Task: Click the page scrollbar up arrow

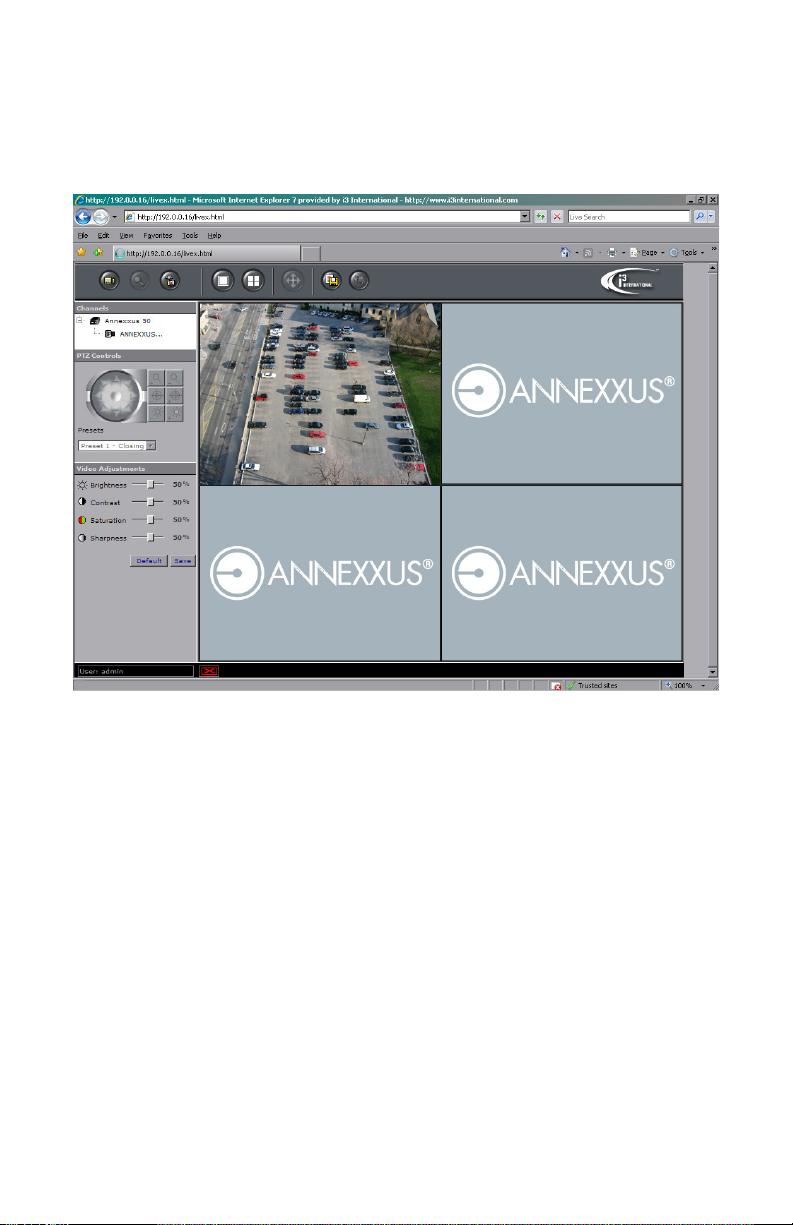Action: 712,269
